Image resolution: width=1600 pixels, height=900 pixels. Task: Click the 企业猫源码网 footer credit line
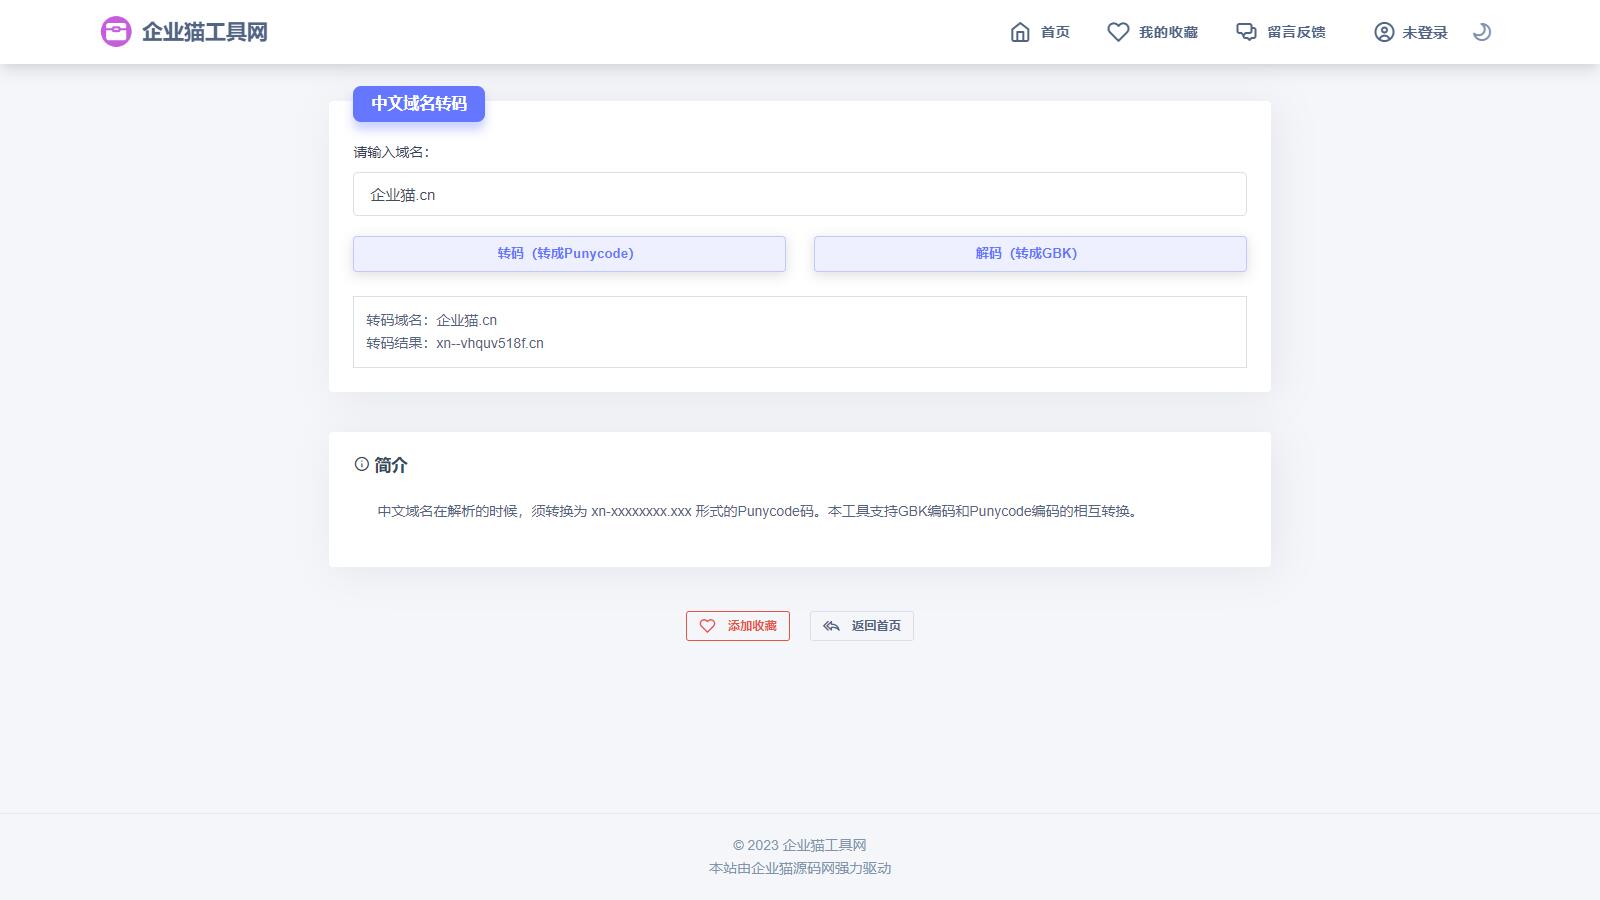(x=799, y=868)
